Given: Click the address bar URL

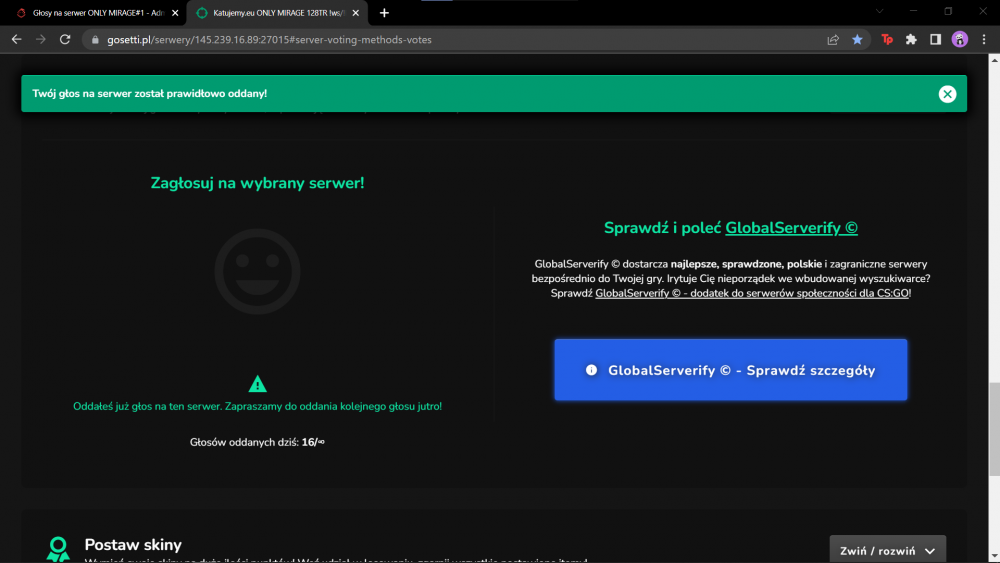Looking at the screenshot, I should tap(269, 40).
